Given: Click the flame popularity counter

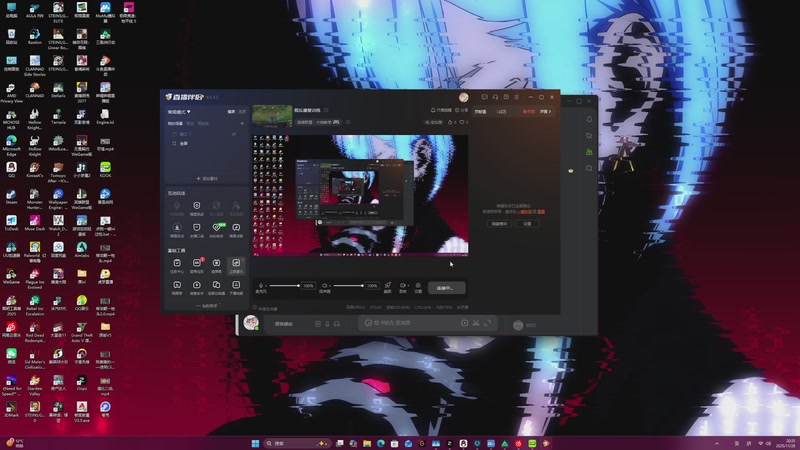Looking at the screenshot, I should click(452, 122).
